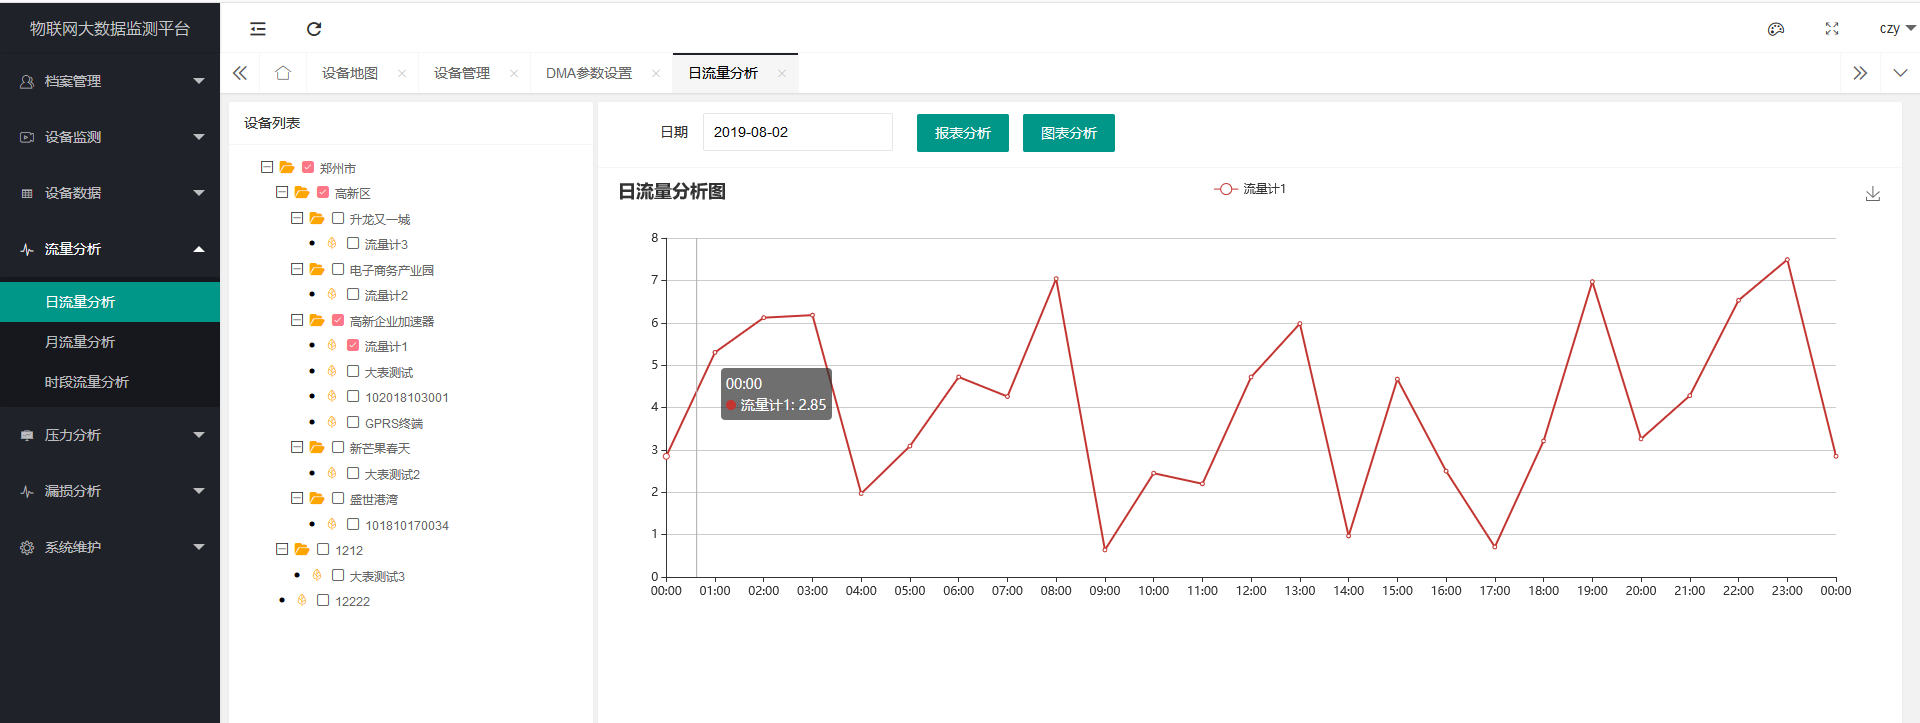Click the sidebar collapse menu icon
Image resolution: width=1920 pixels, height=723 pixels.
point(258,29)
